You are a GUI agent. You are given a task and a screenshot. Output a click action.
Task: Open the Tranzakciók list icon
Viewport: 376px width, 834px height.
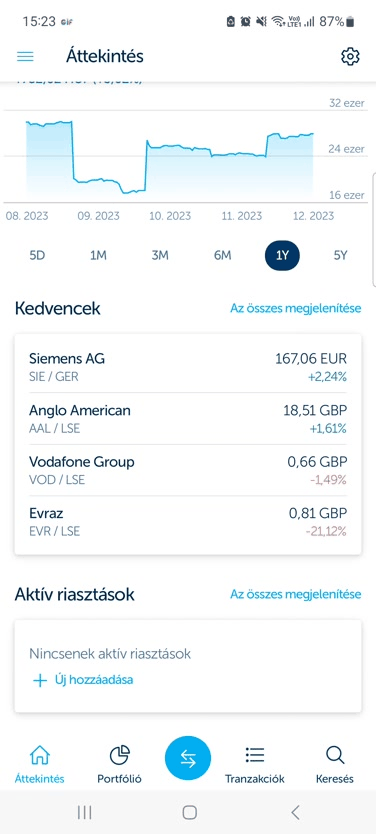(x=255, y=754)
